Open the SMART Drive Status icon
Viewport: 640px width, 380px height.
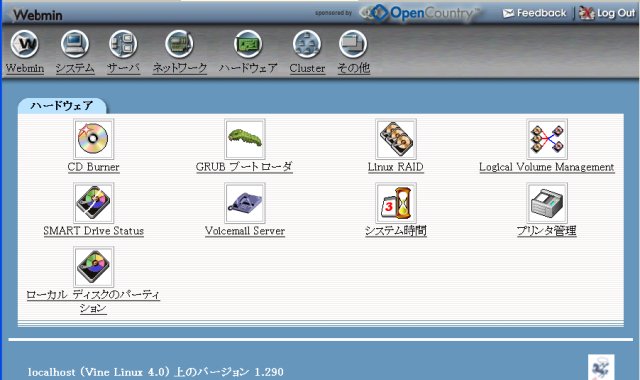[93, 202]
